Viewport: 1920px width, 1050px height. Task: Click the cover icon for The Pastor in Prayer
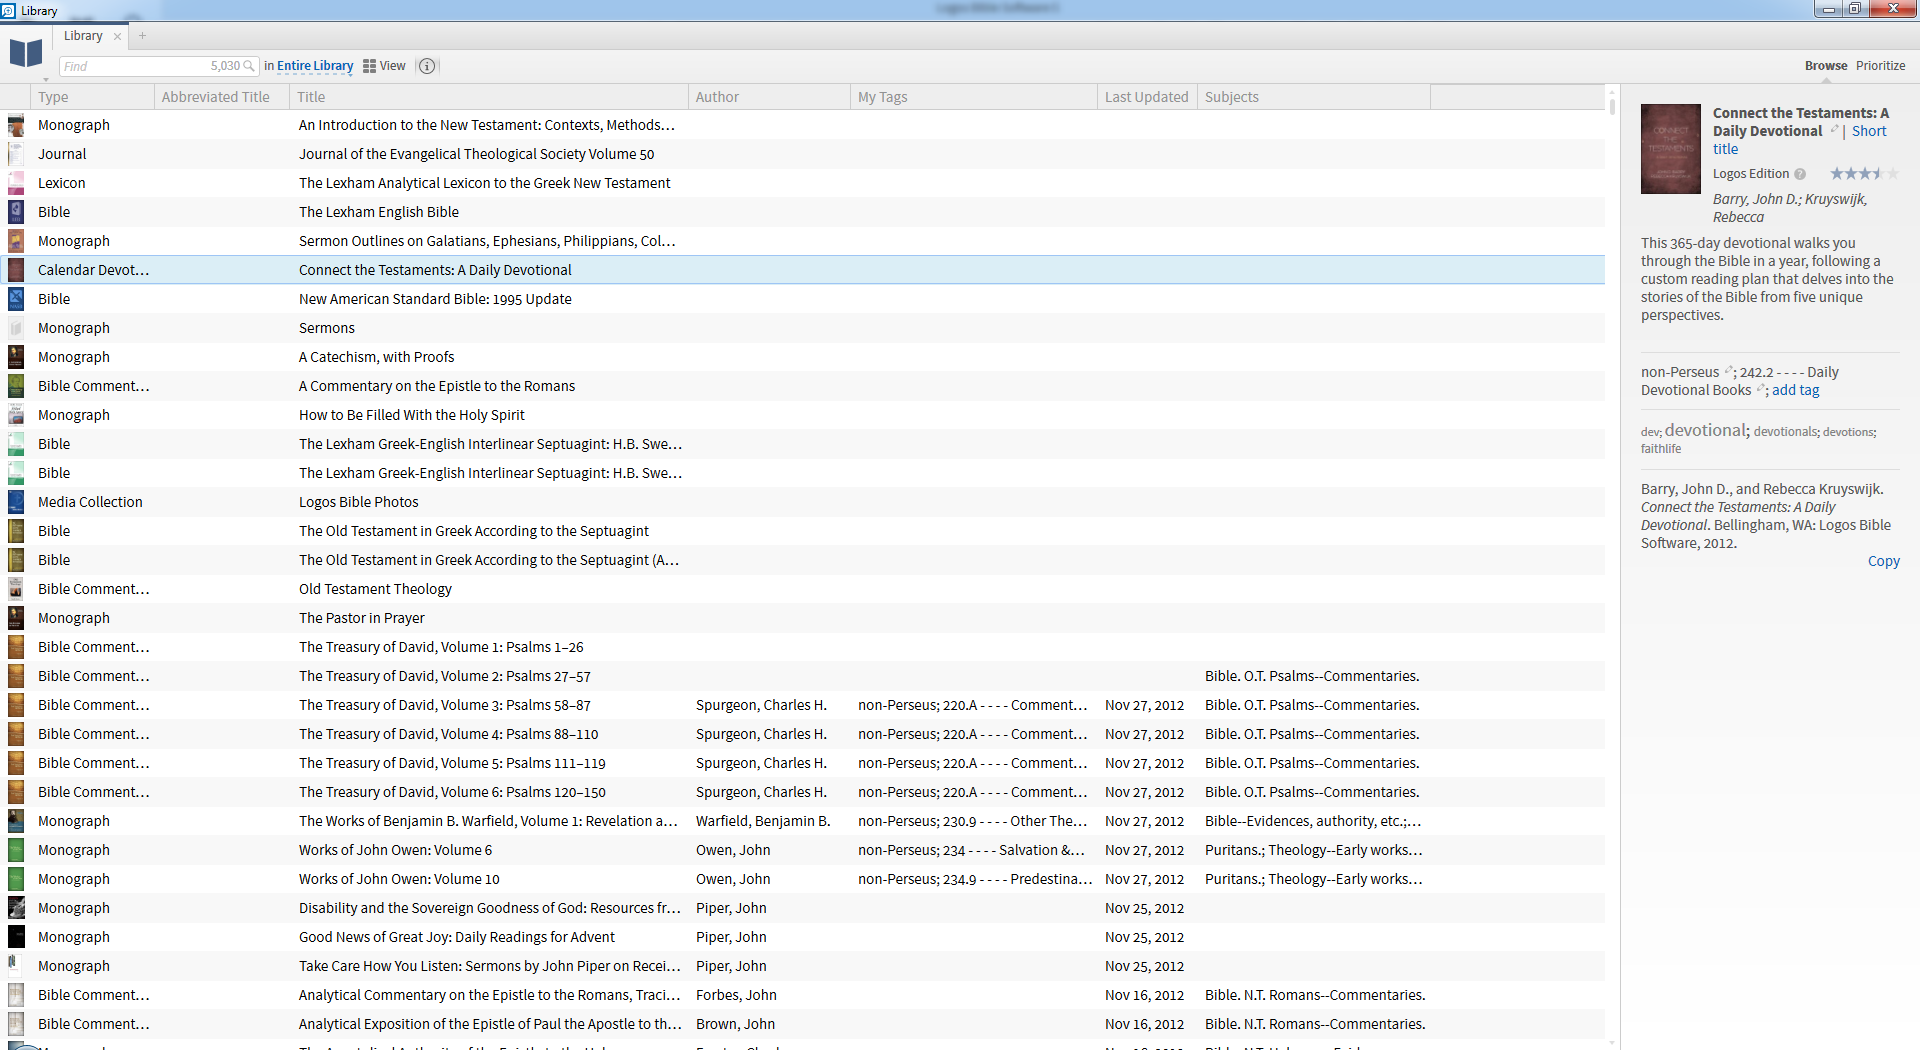pos(16,618)
